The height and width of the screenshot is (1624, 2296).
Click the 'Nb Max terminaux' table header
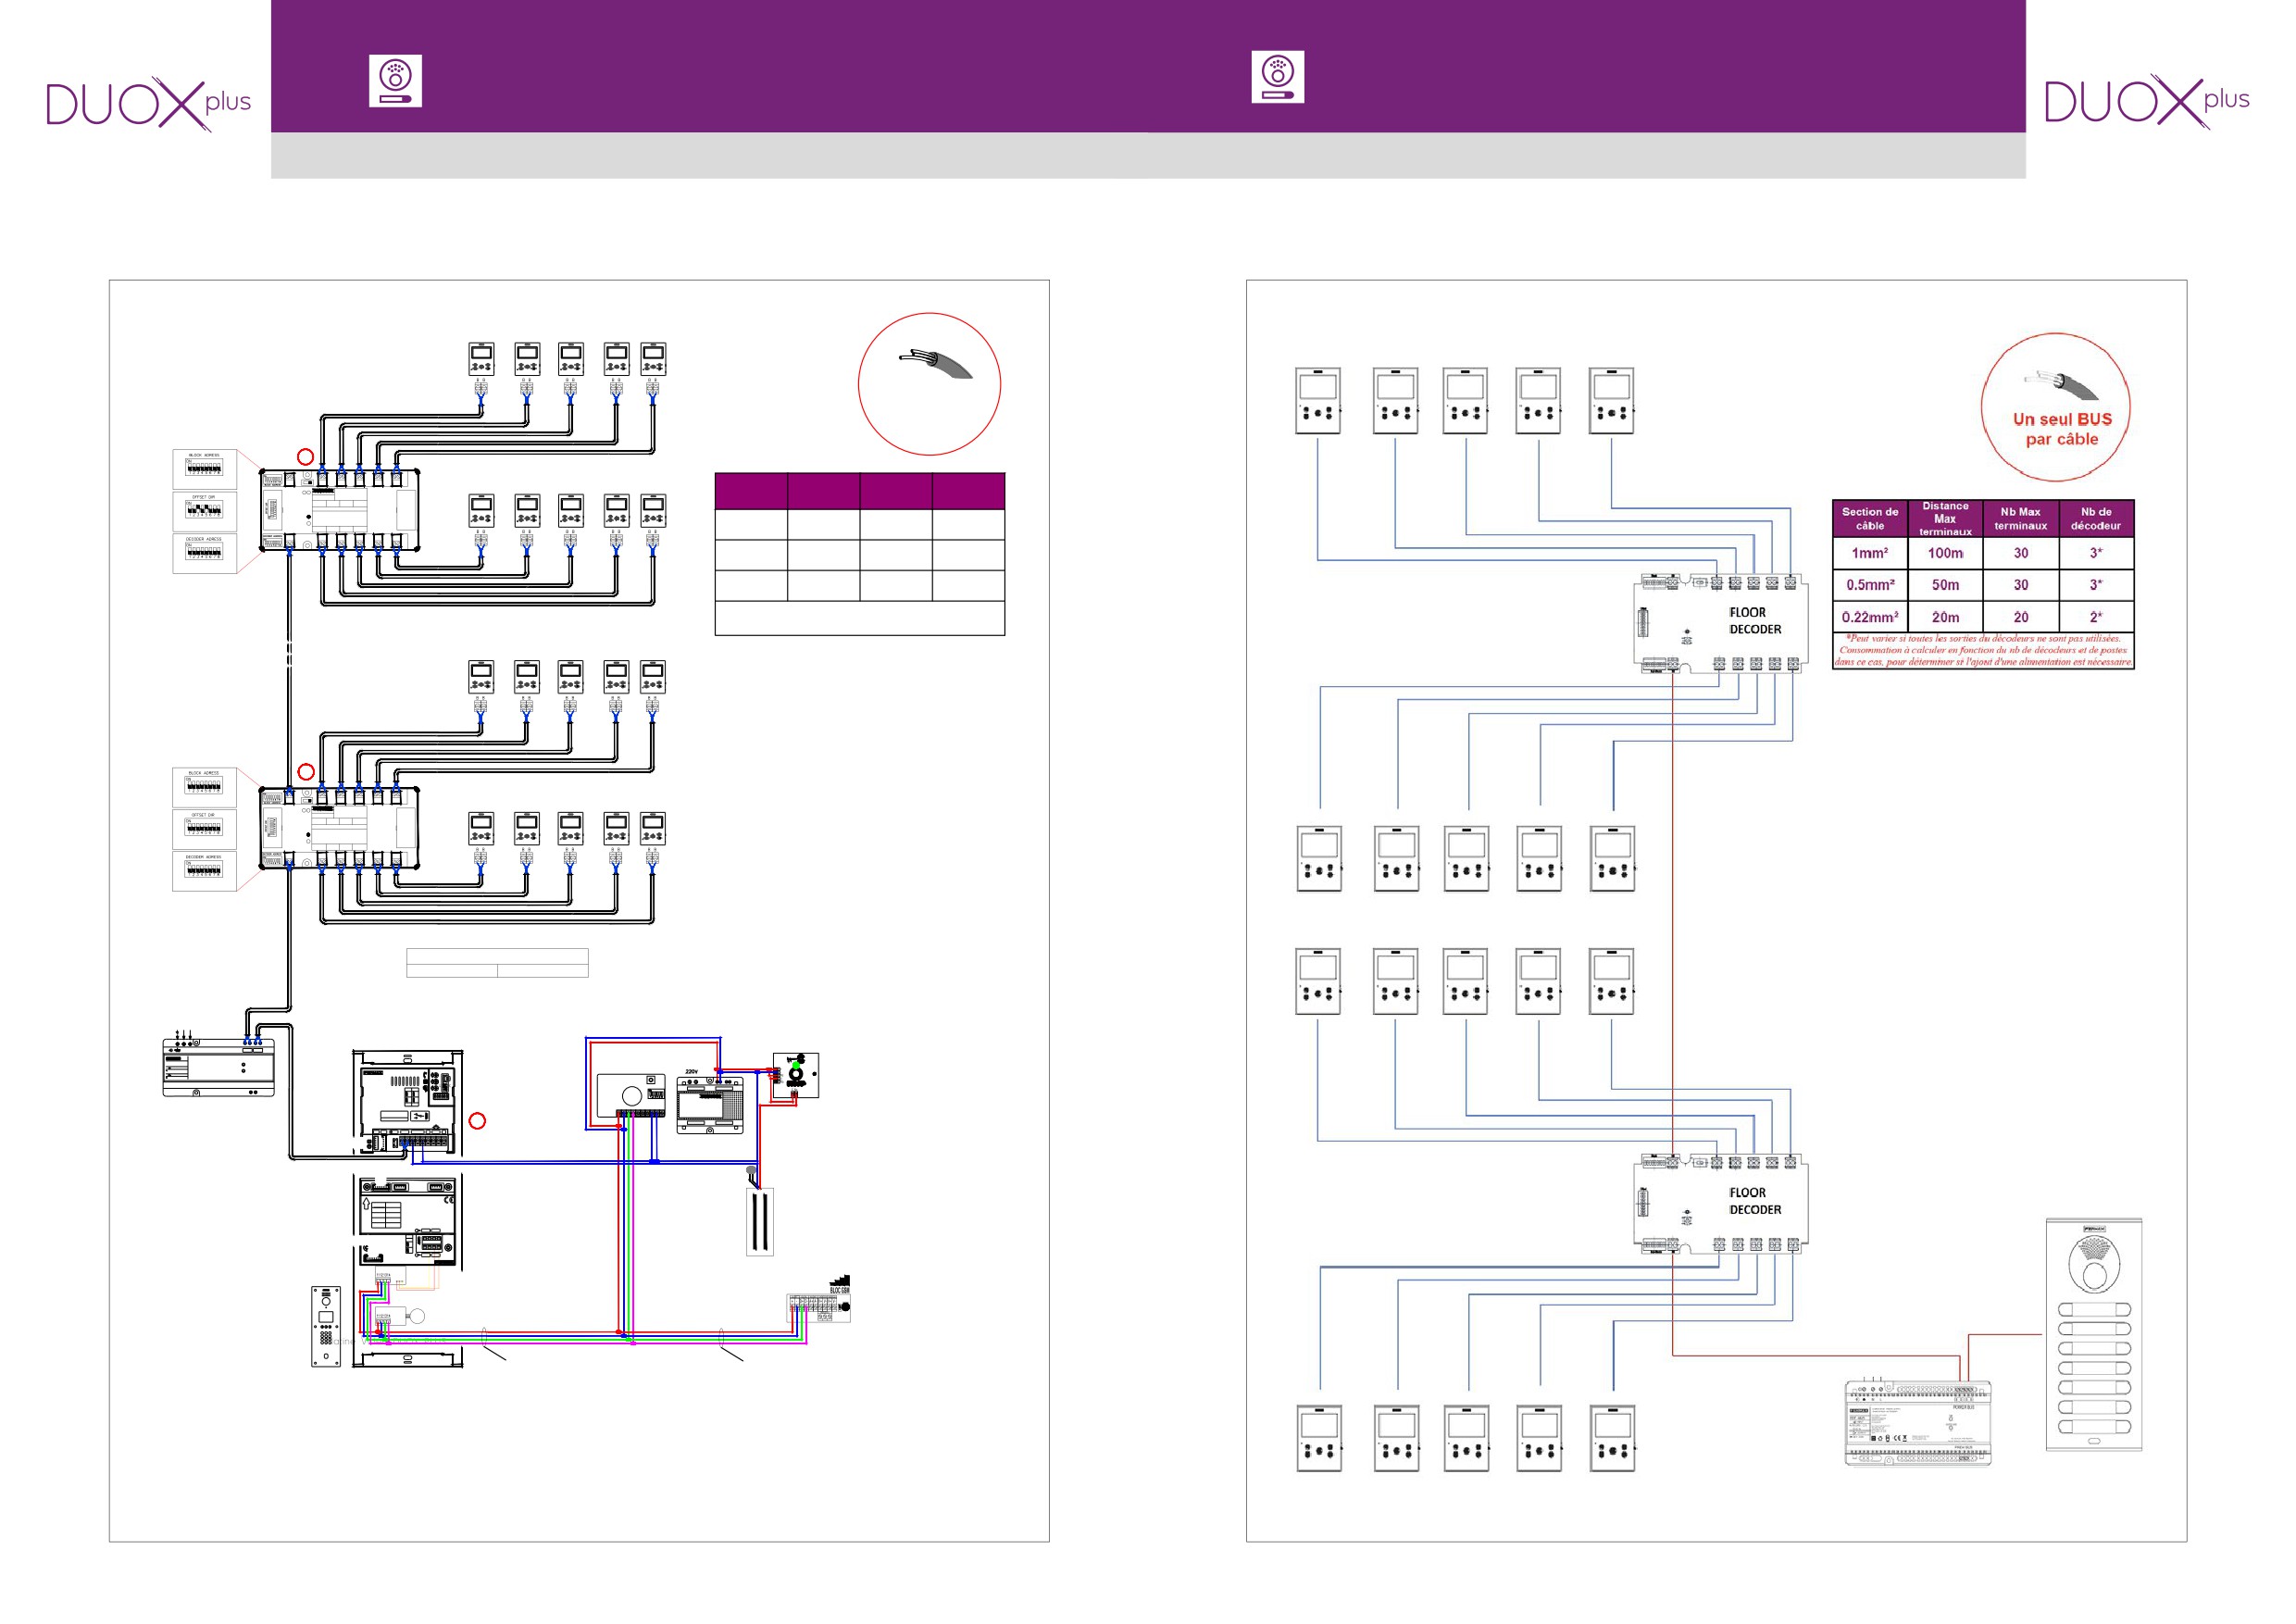click(2020, 519)
